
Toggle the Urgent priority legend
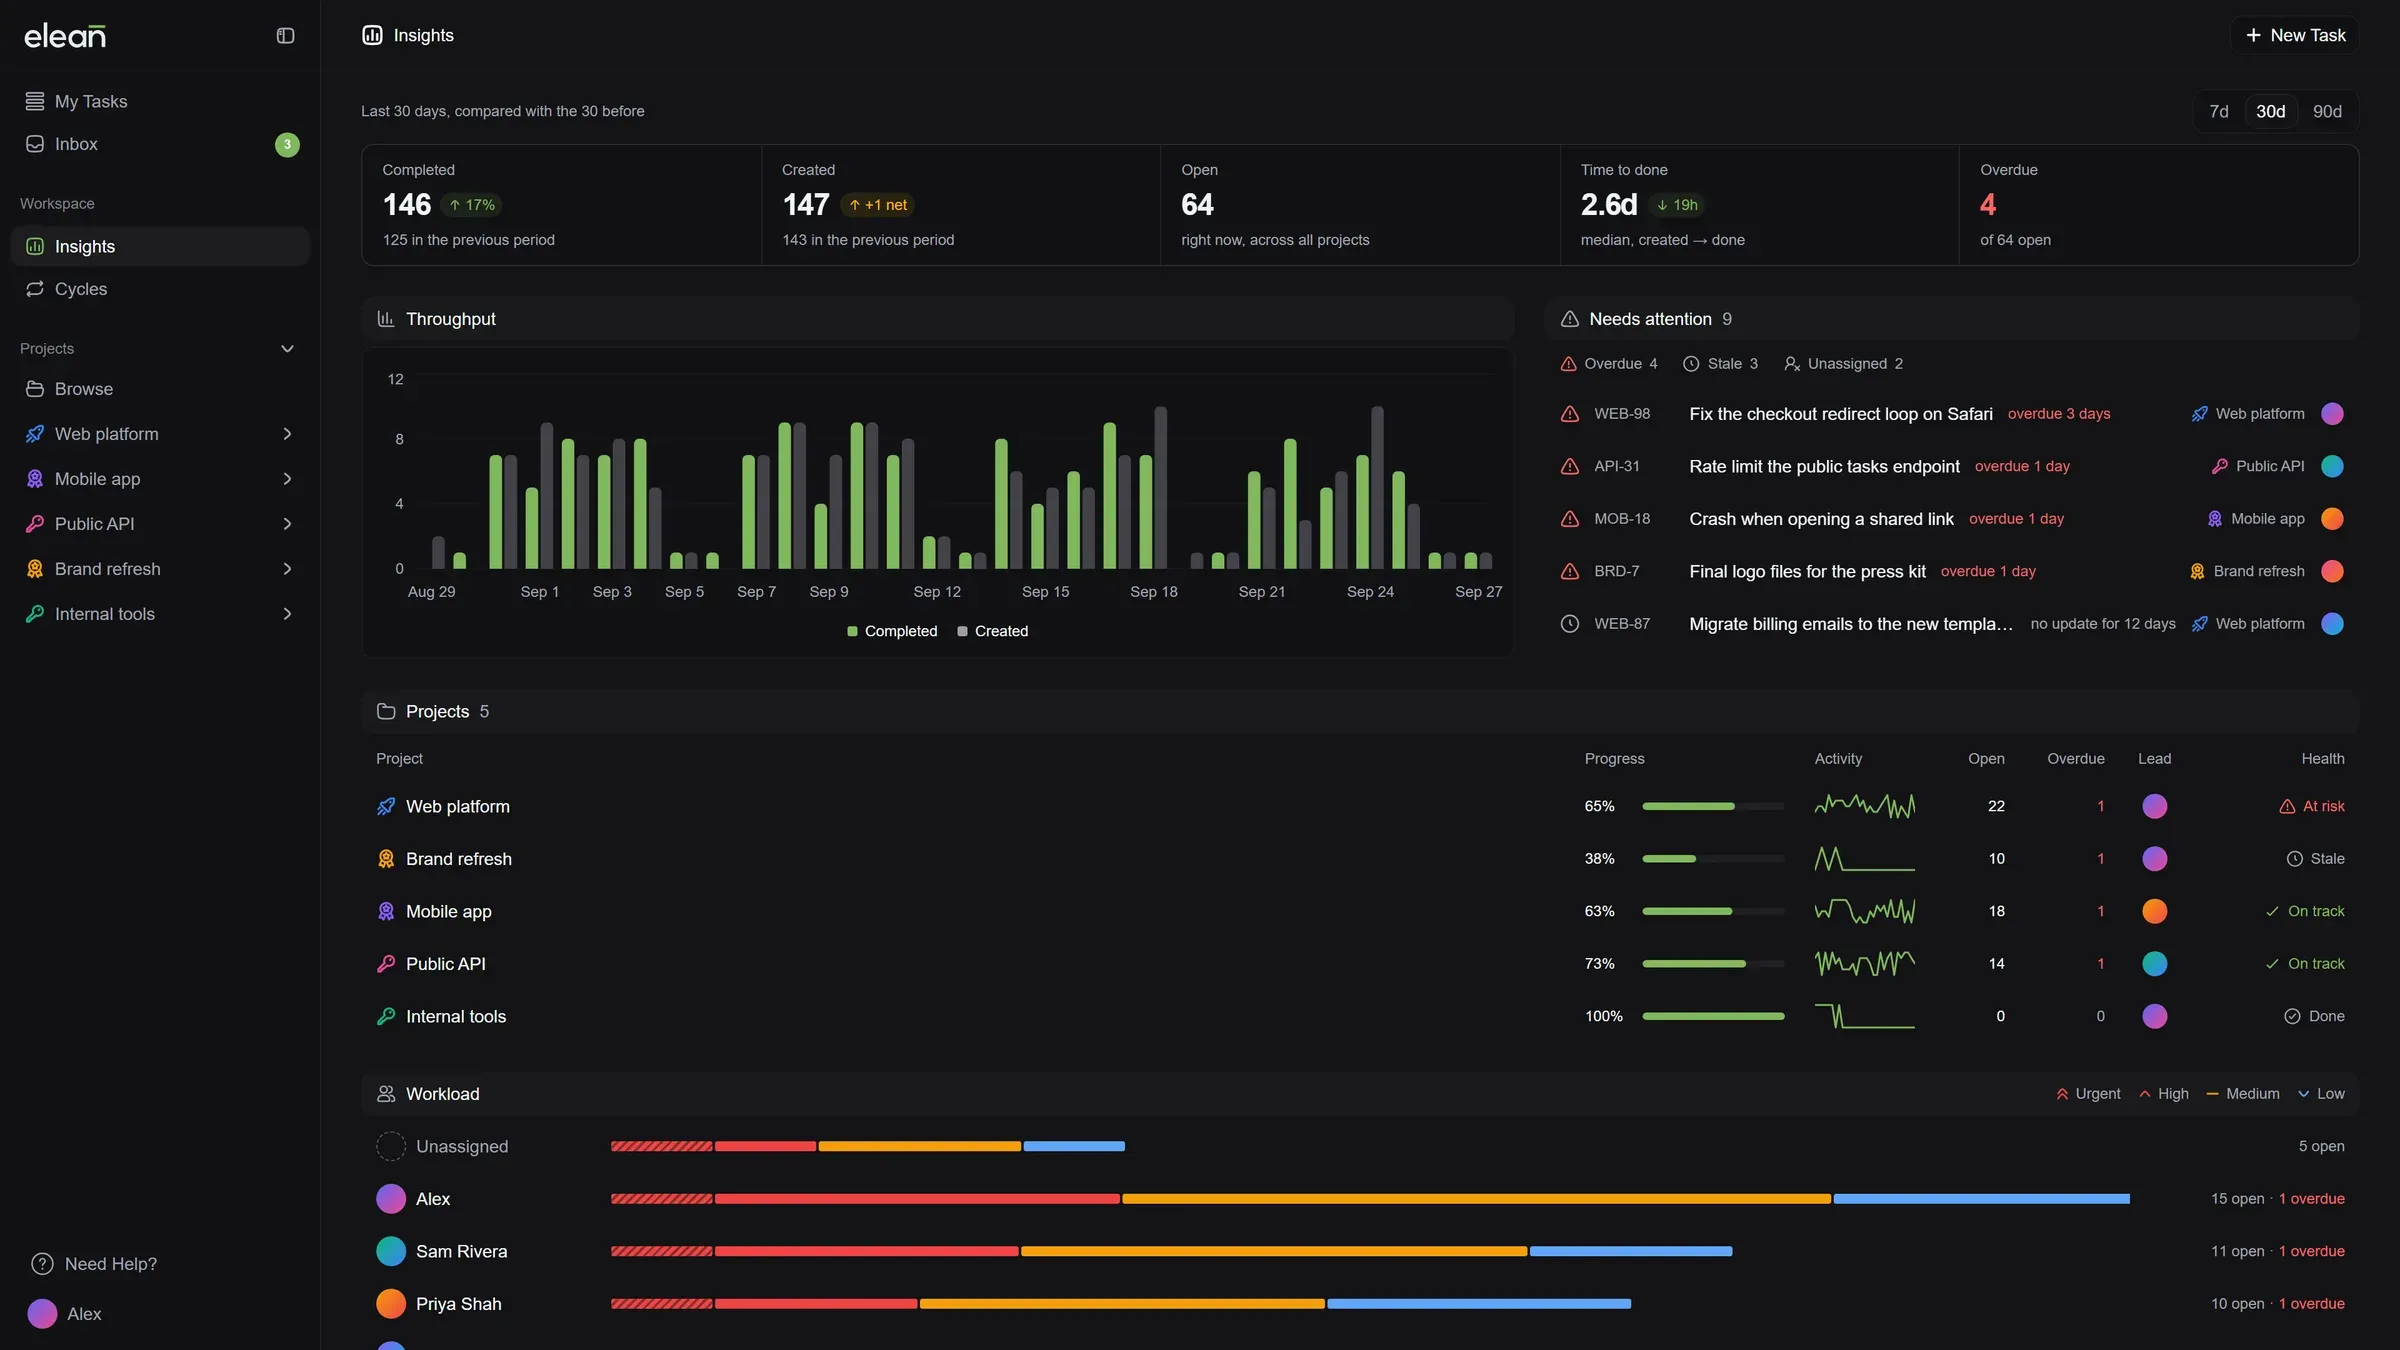2087,1094
